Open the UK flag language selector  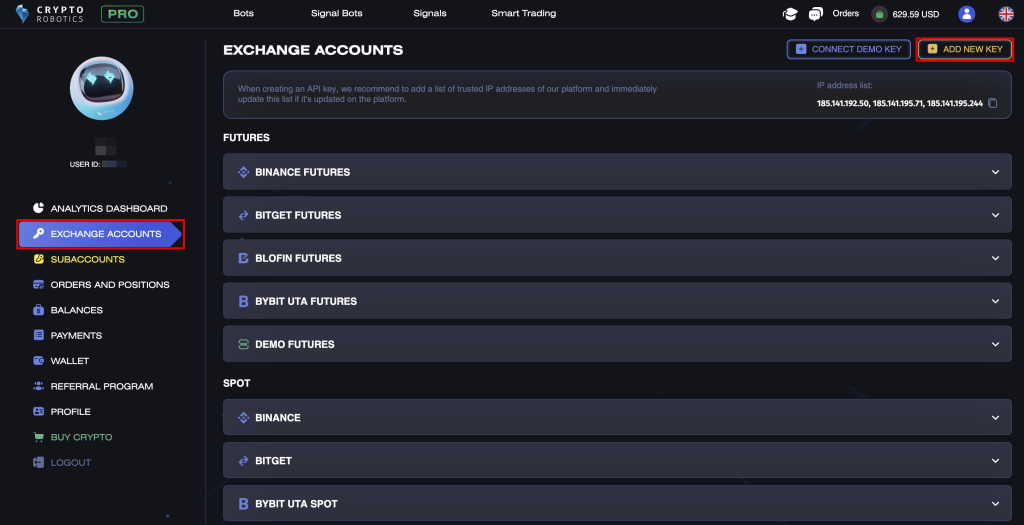(x=1006, y=14)
